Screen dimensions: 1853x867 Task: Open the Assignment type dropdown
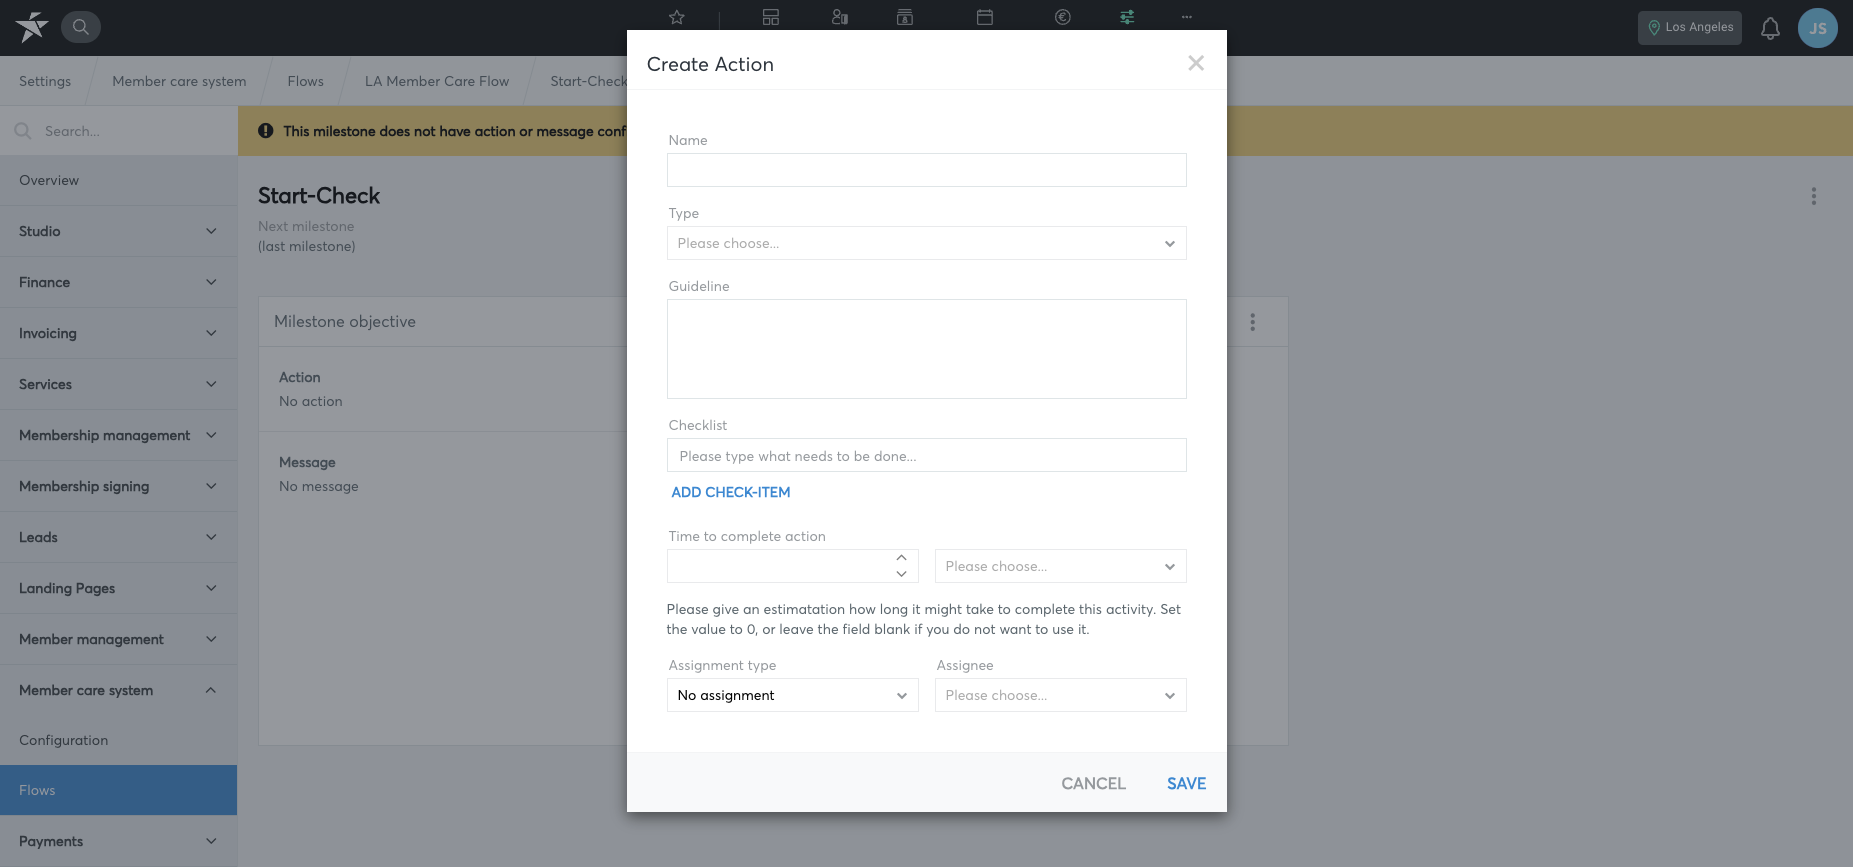(793, 695)
